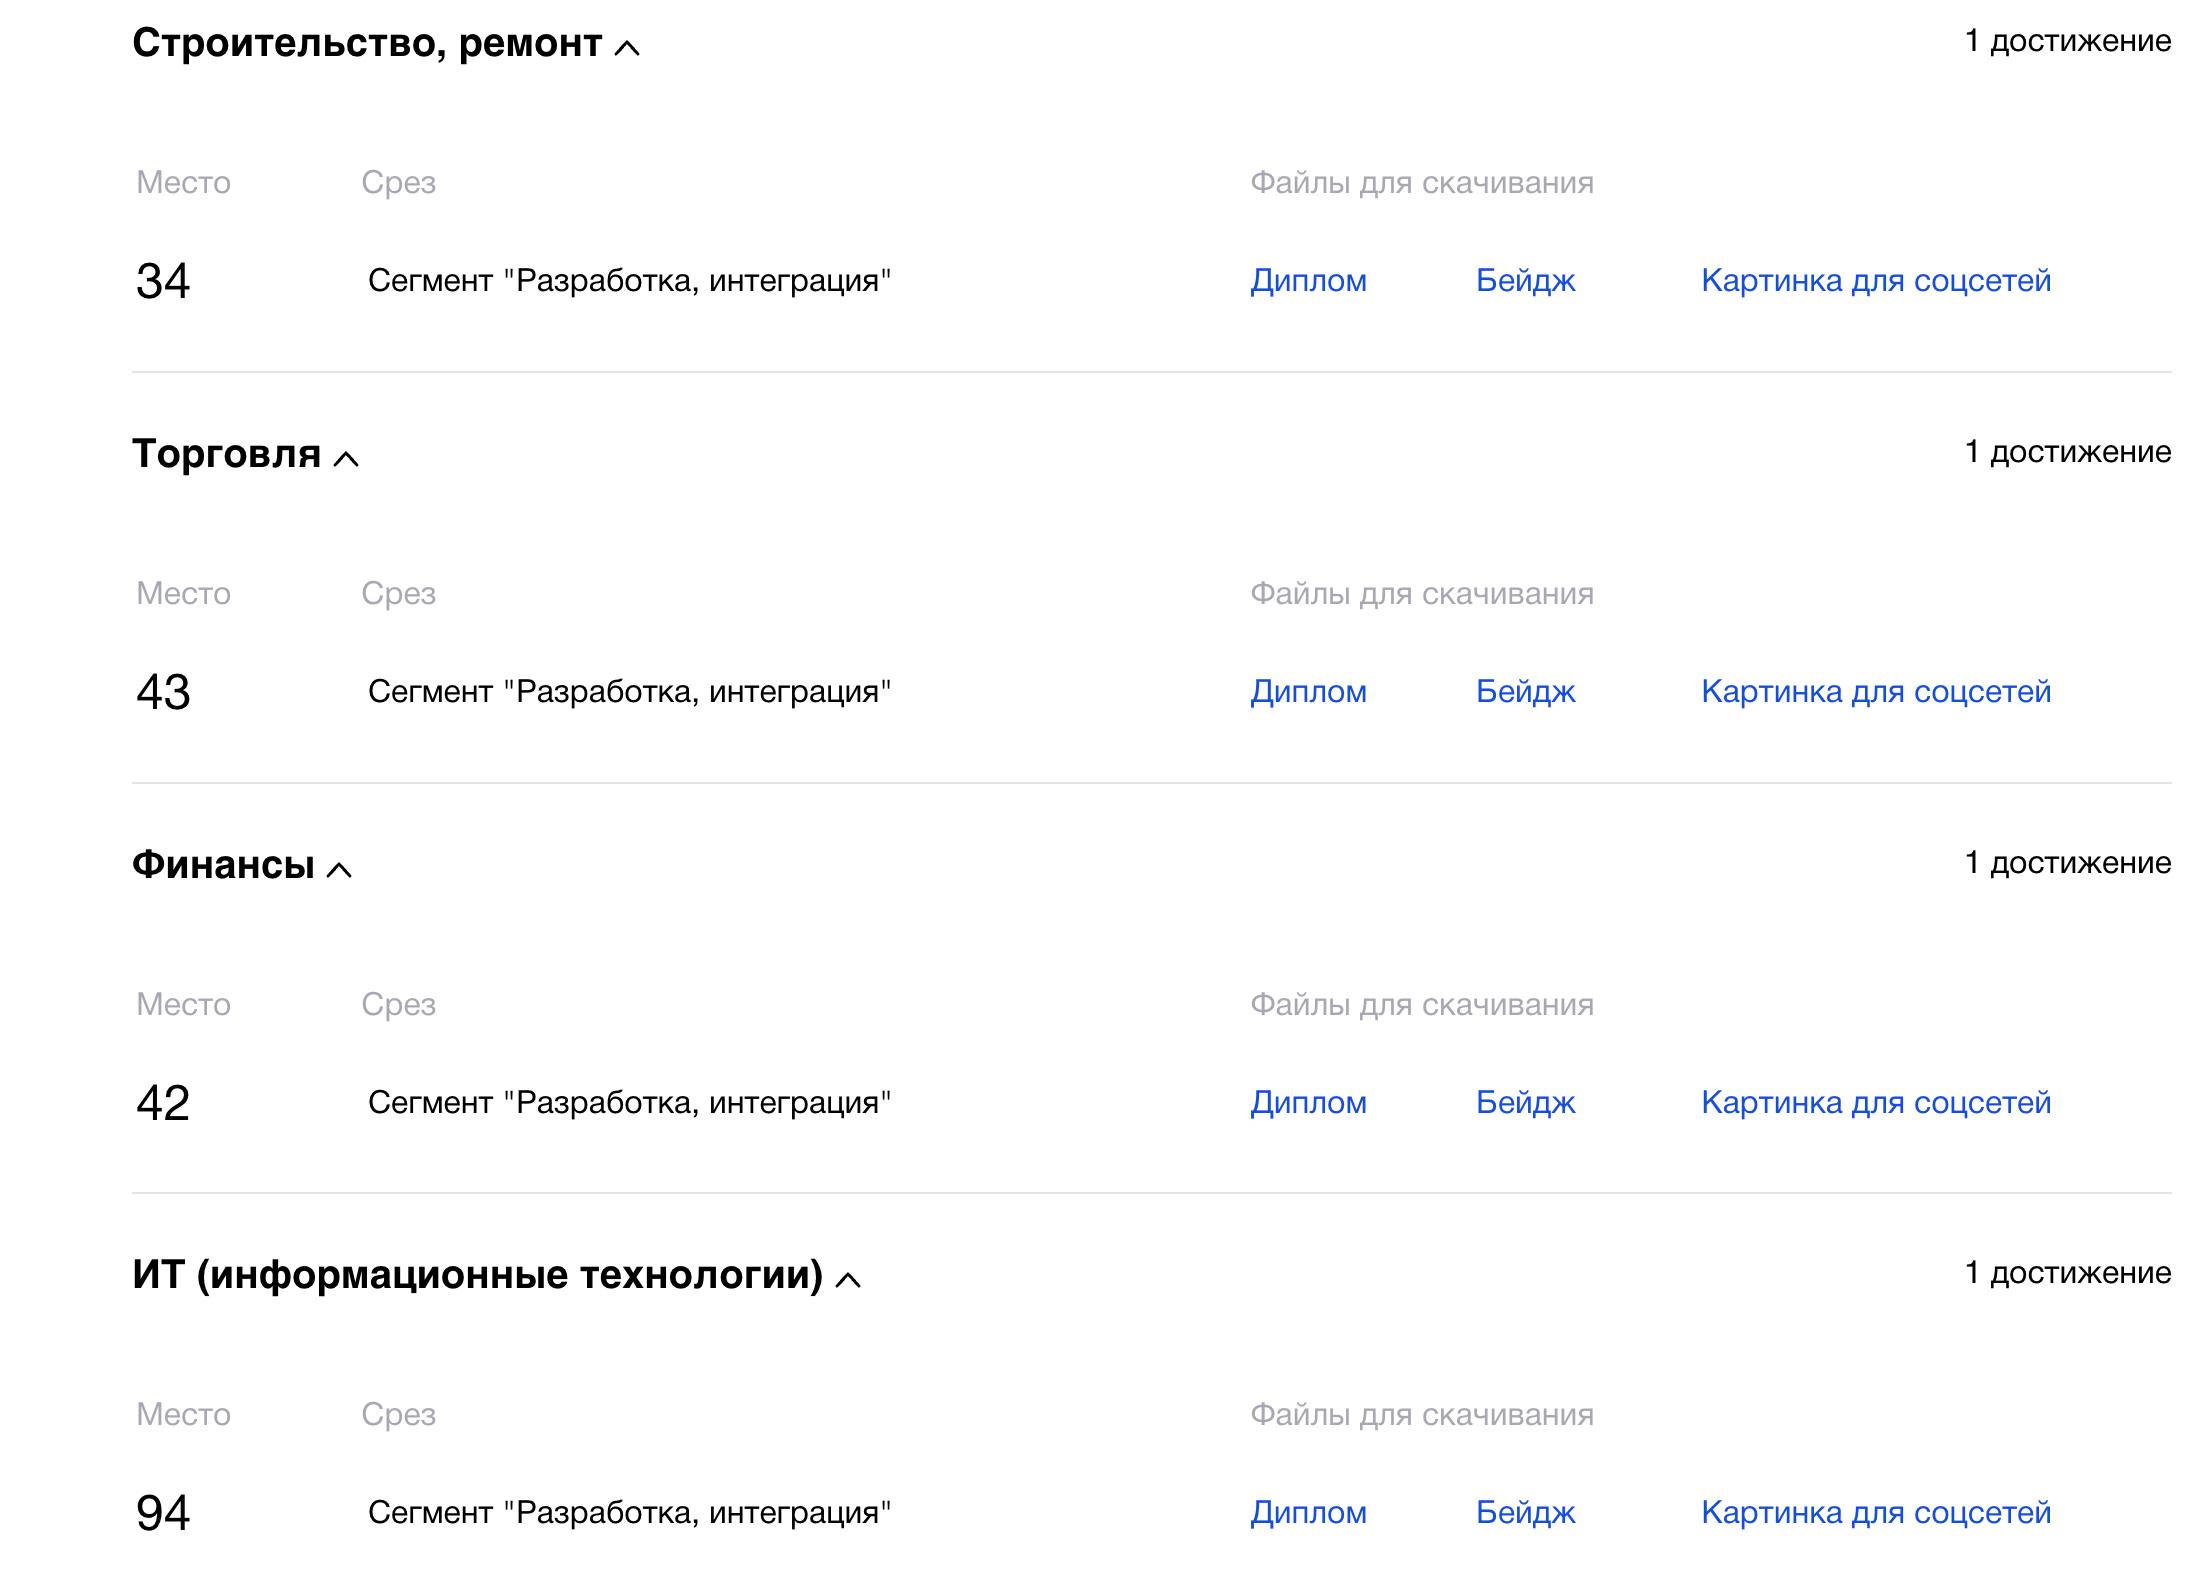Click the ИТ (информационные технологии) heading text
The width and height of the screenshot is (2210, 1578).
[477, 1275]
